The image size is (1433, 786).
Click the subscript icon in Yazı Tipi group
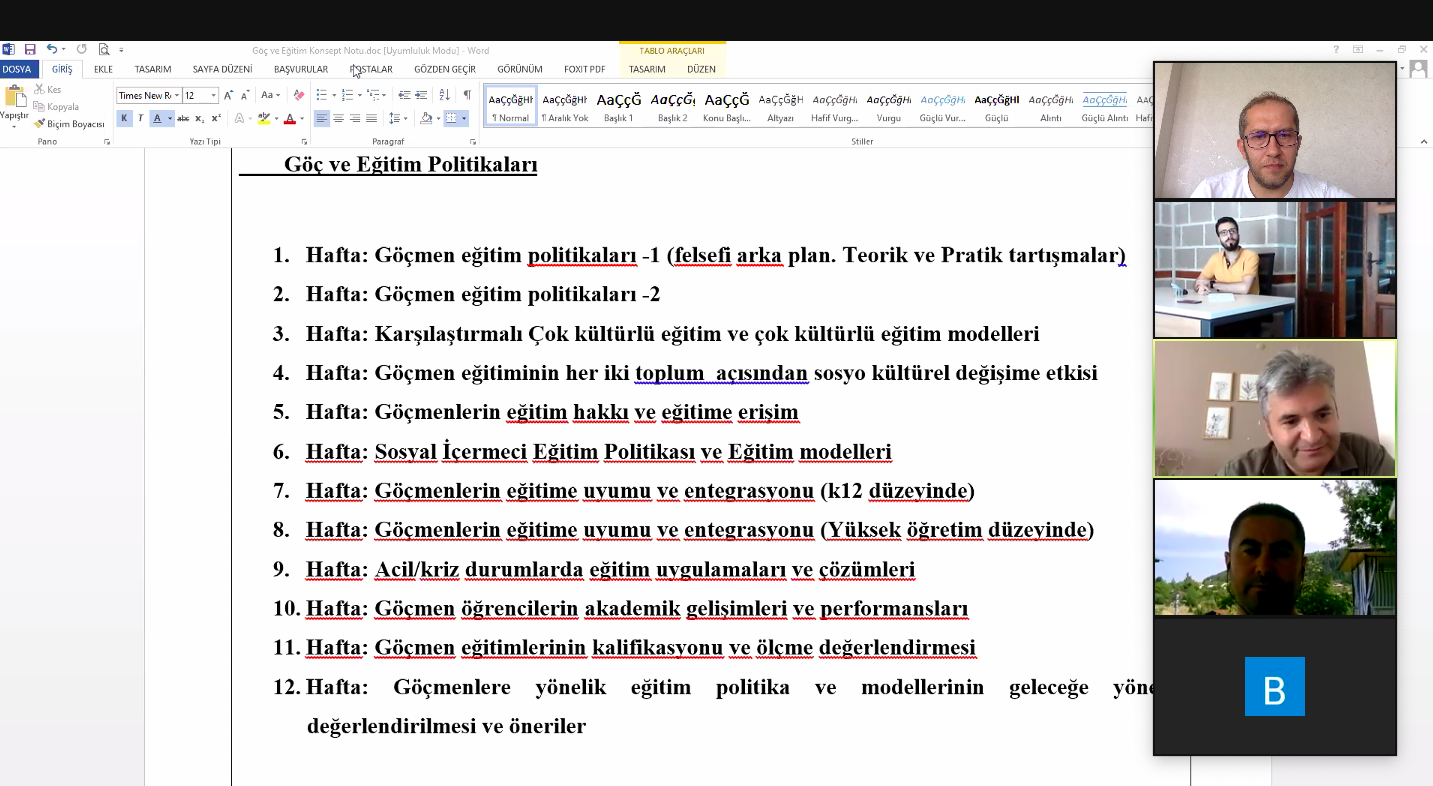(198, 119)
